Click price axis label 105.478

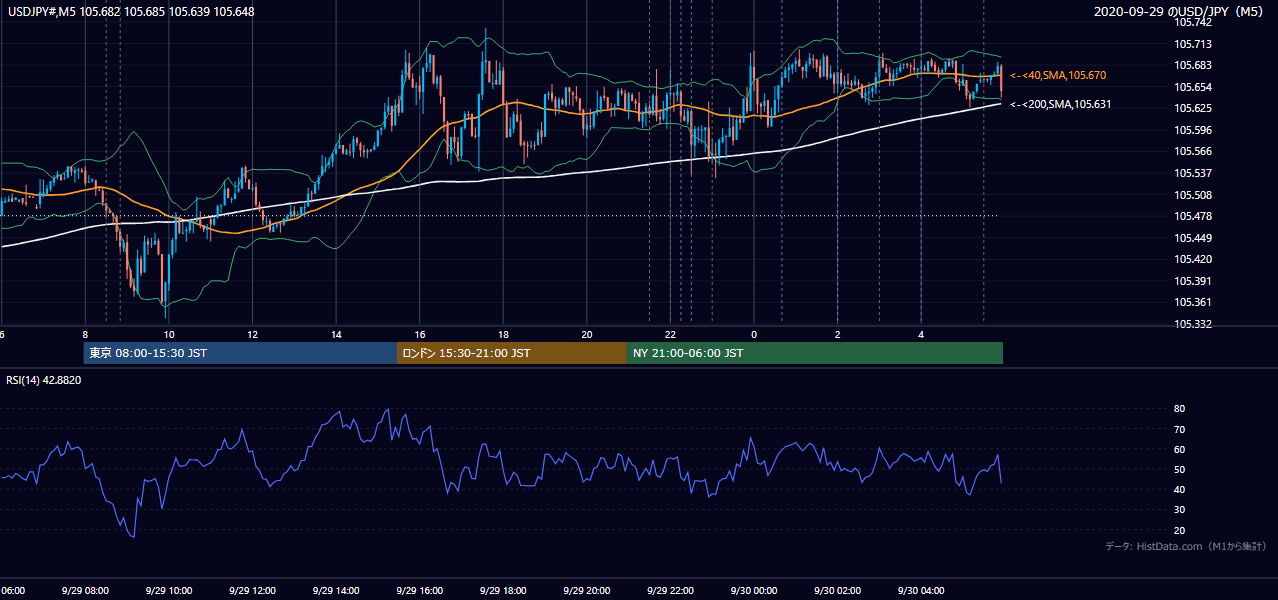1192,216
